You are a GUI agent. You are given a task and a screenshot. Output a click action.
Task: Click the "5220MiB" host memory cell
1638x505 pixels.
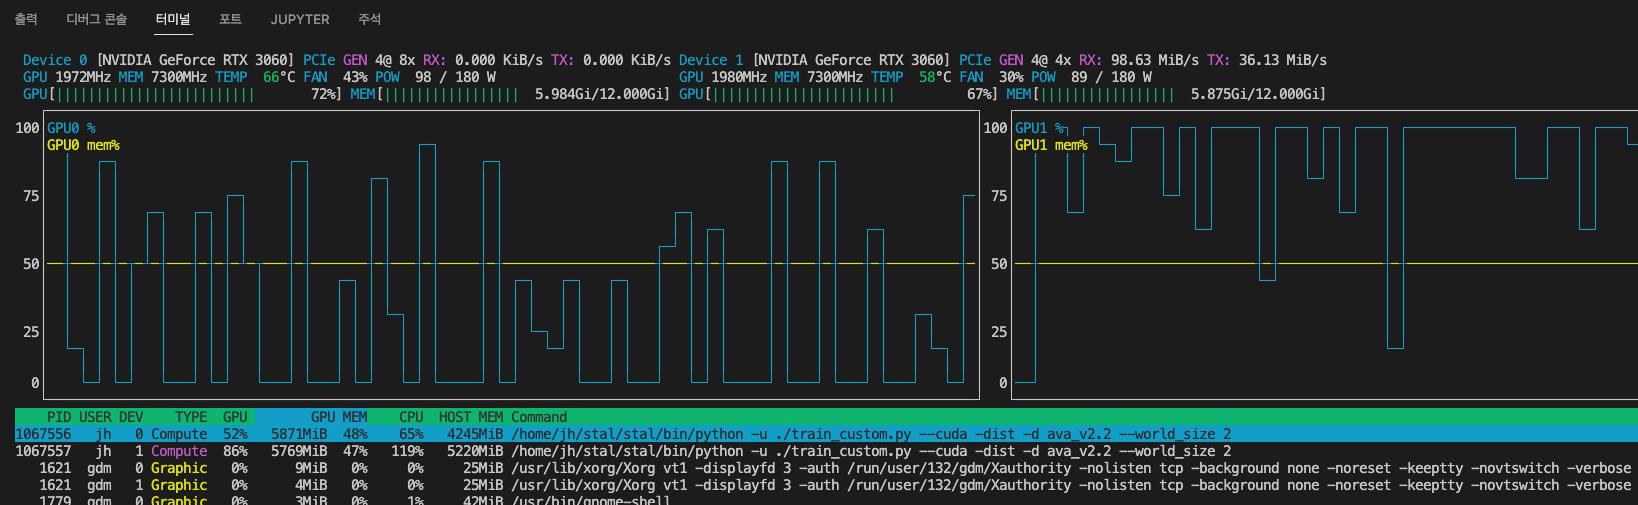tap(475, 451)
